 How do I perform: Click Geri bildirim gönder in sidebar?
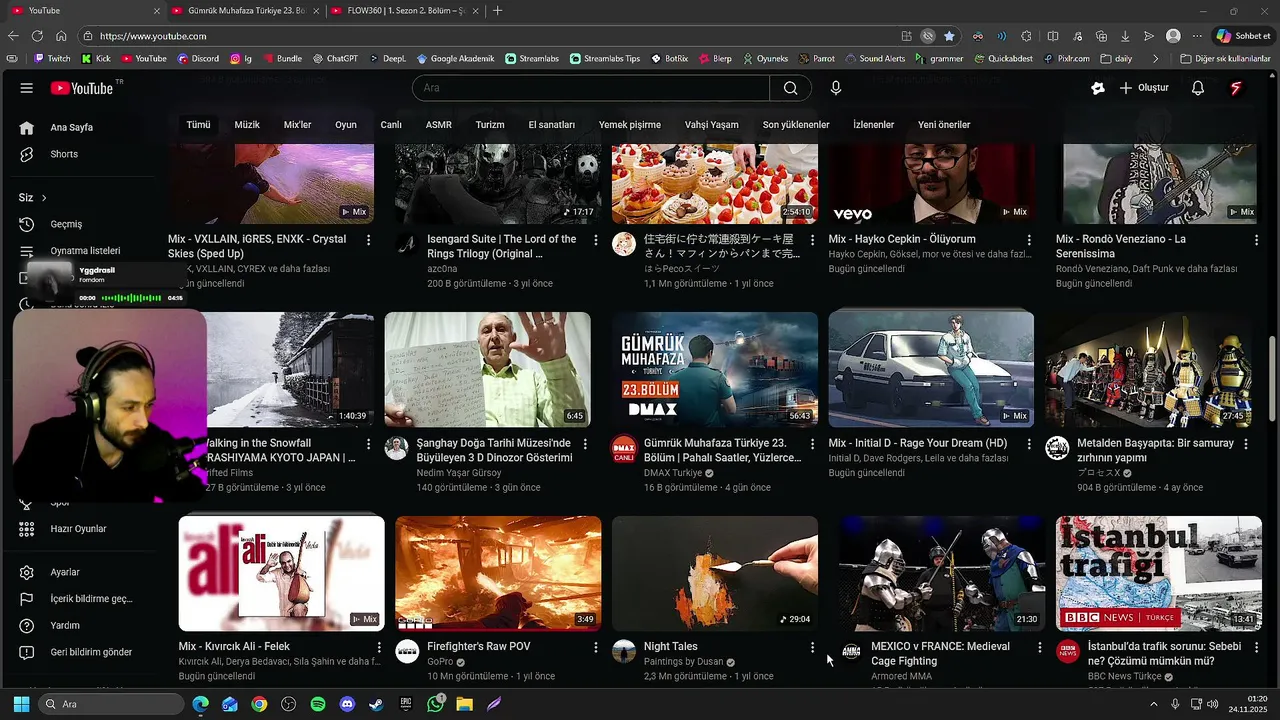point(90,652)
